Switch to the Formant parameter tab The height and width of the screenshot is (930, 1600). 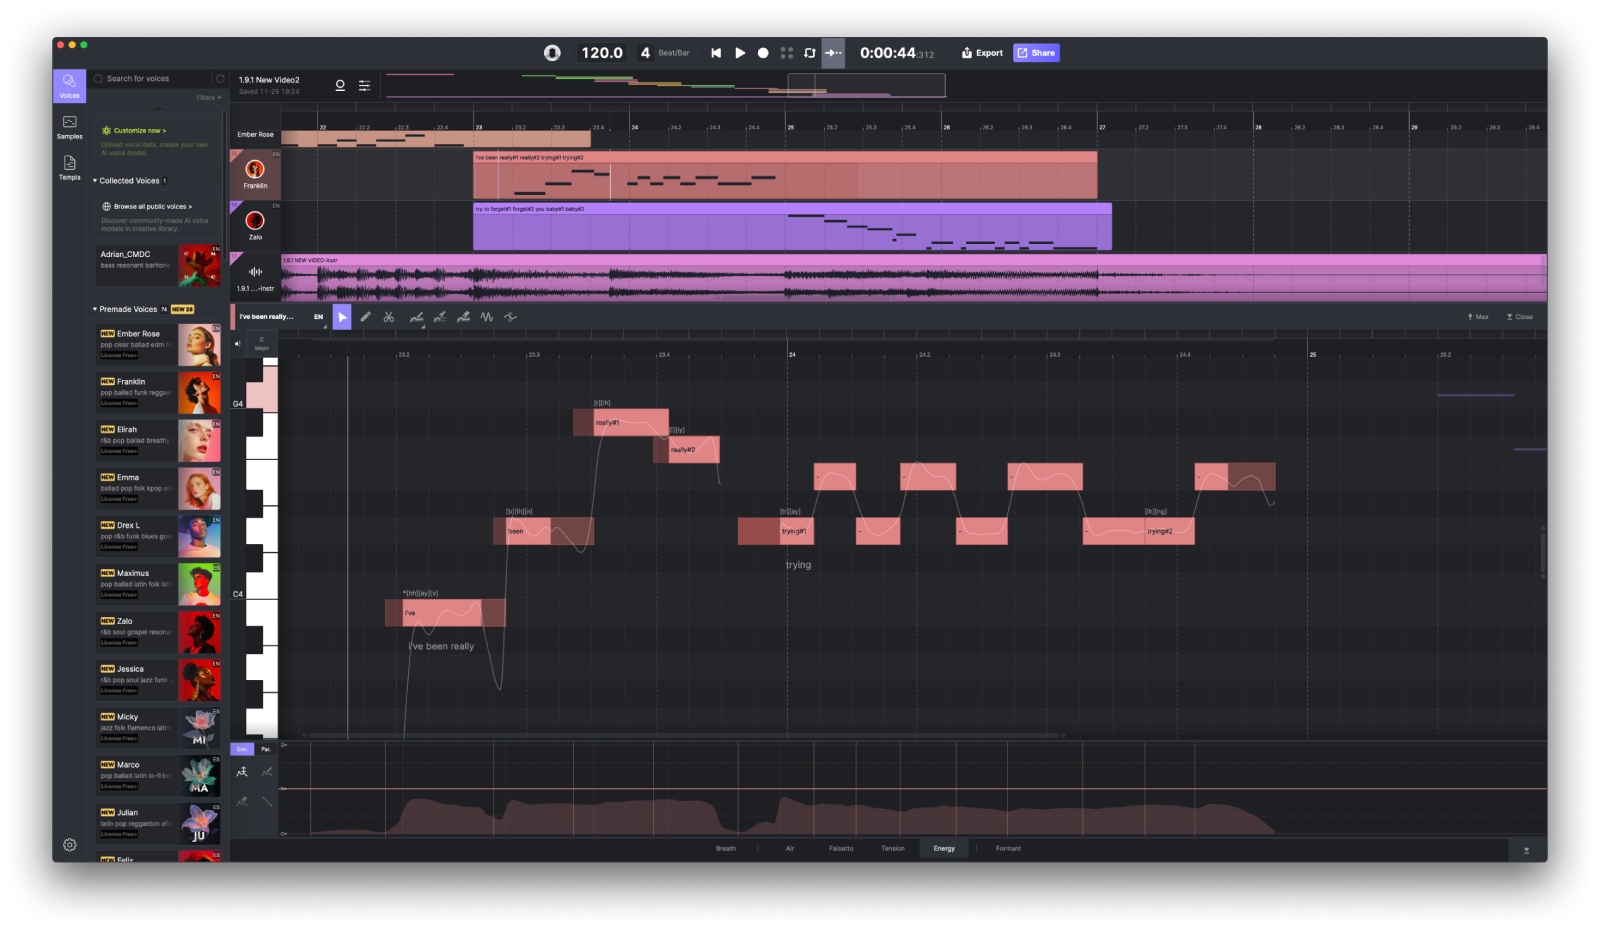1008,848
